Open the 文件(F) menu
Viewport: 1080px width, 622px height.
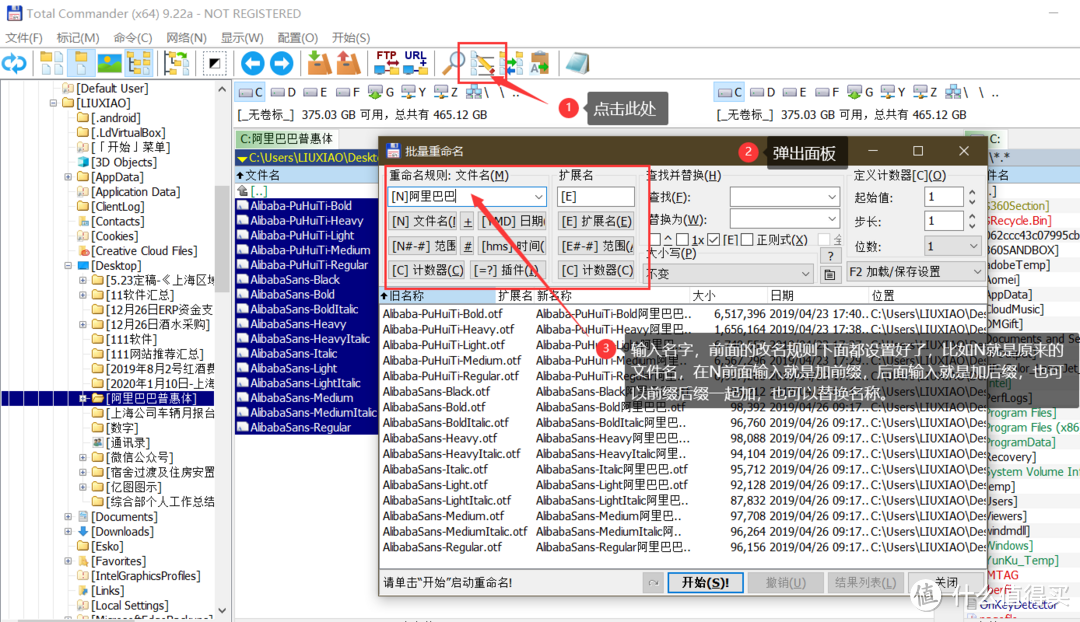[x=24, y=38]
